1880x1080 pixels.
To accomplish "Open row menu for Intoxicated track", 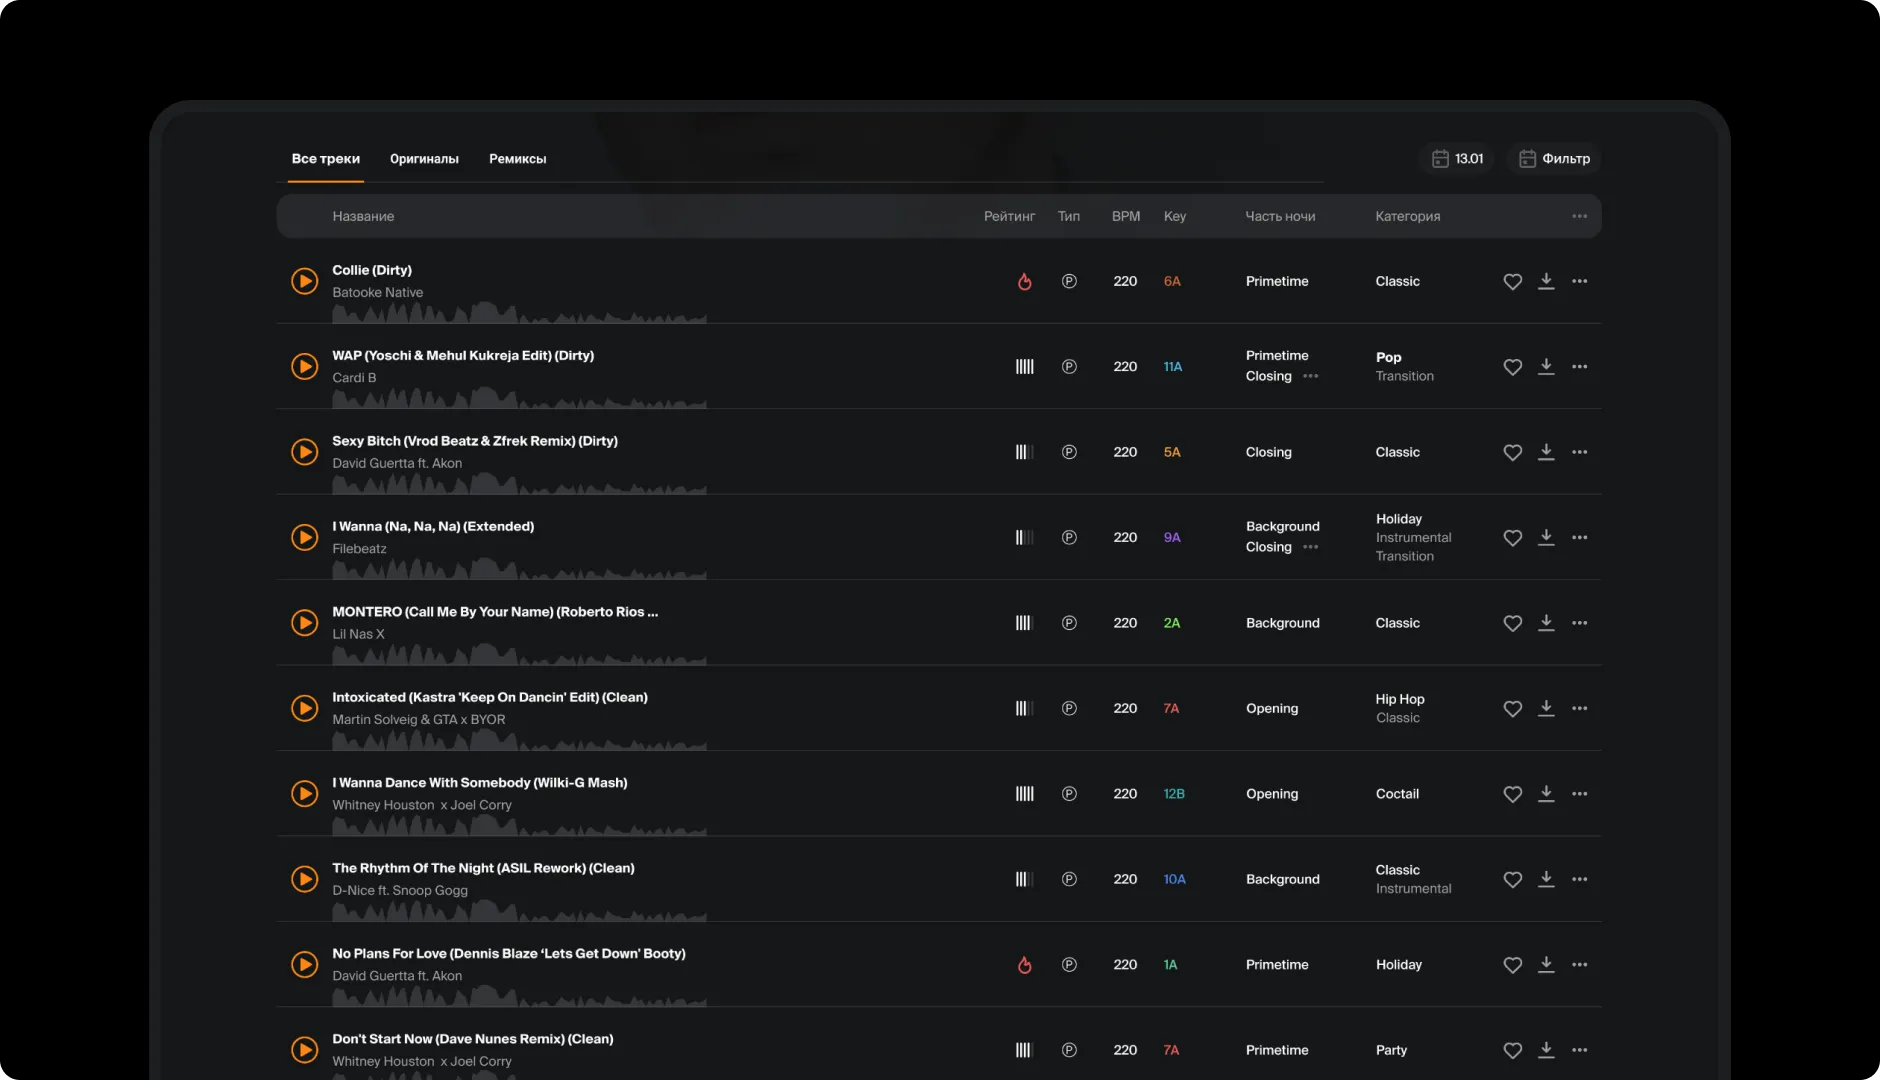I will [1580, 709].
